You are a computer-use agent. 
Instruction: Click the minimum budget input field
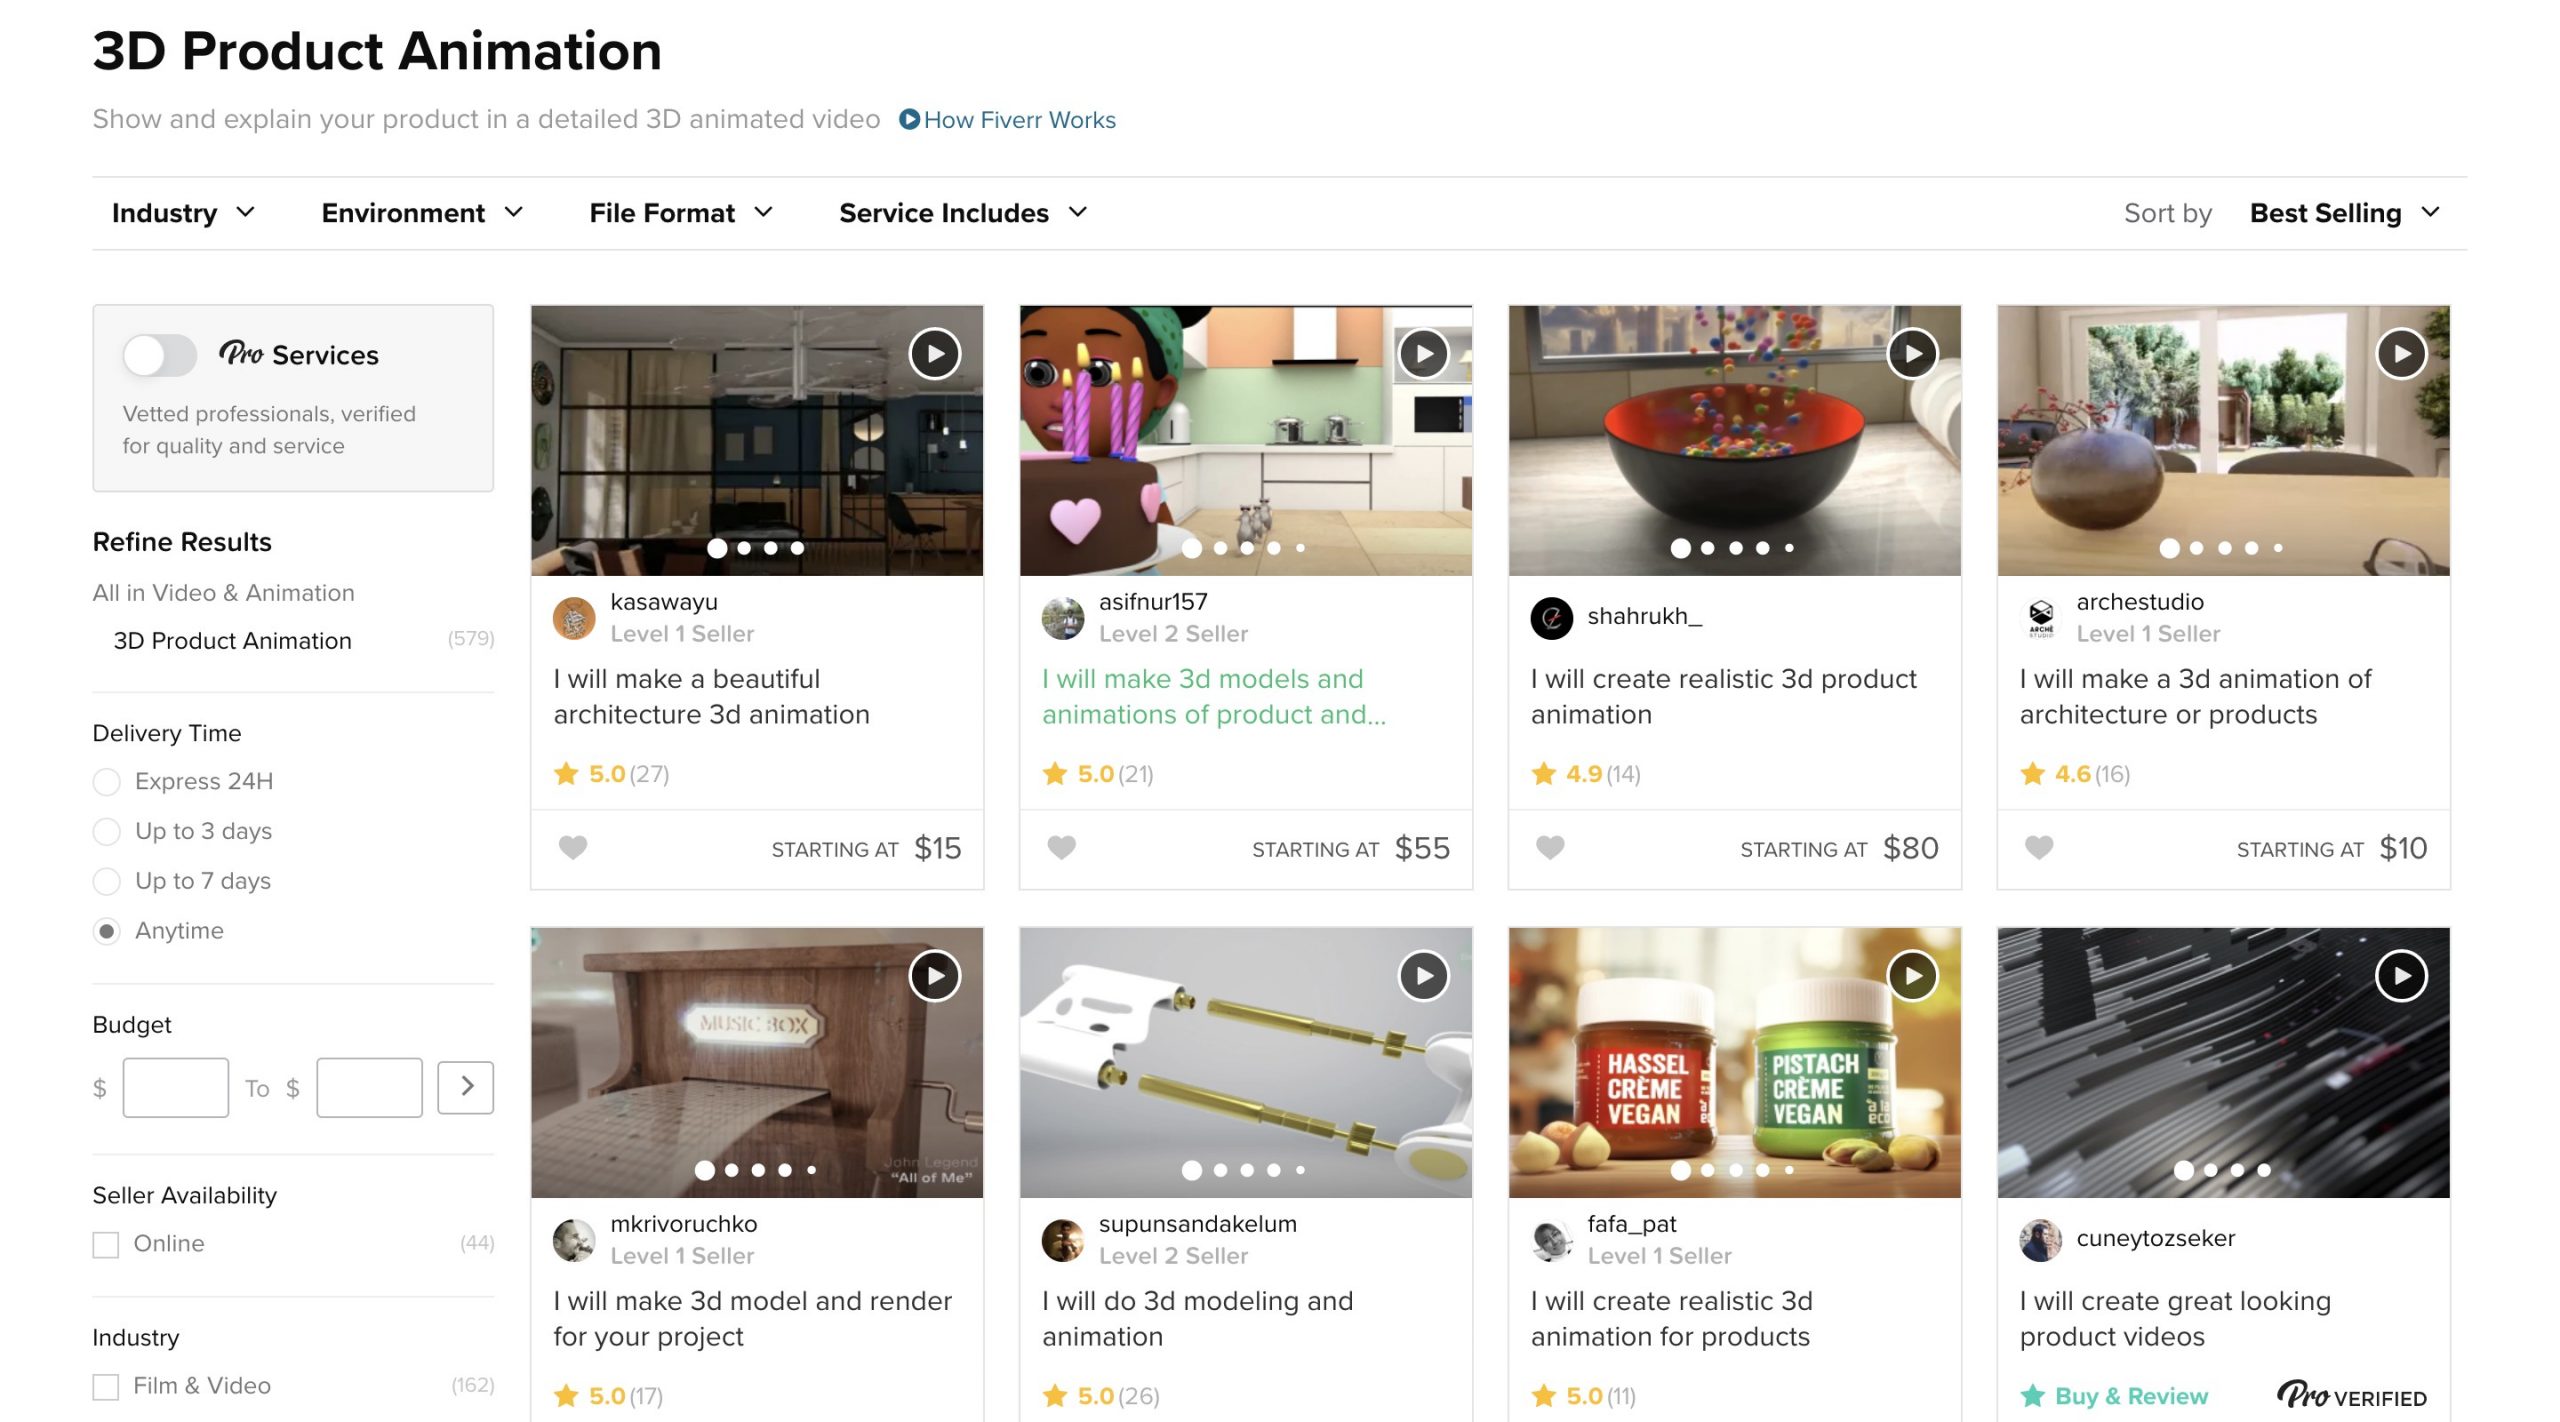point(176,1087)
